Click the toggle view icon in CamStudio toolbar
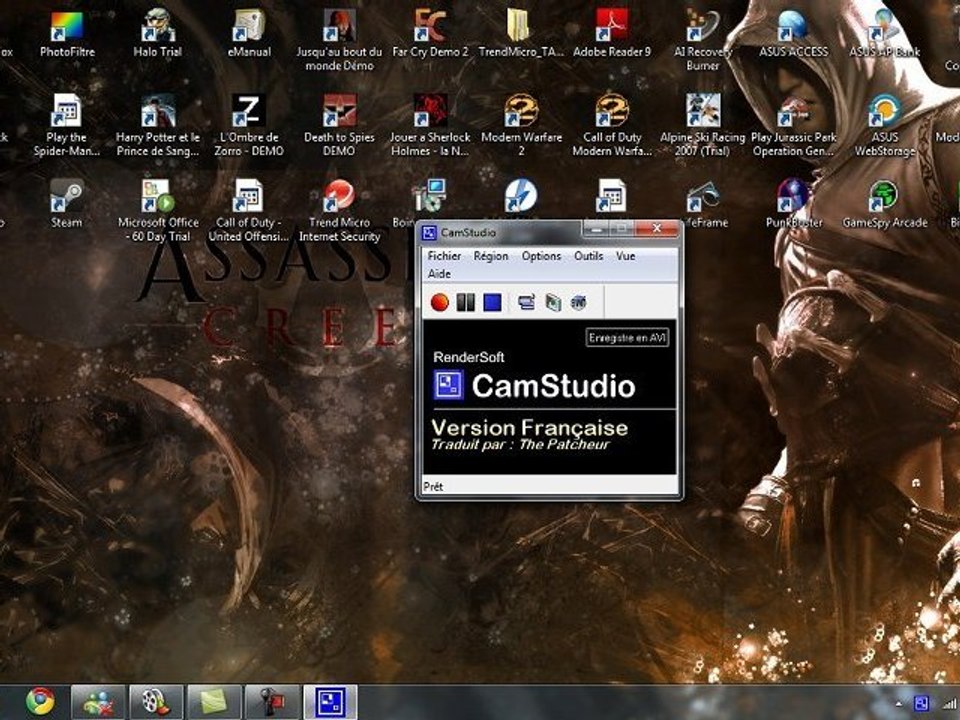The image size is (960, 720). 527,302
